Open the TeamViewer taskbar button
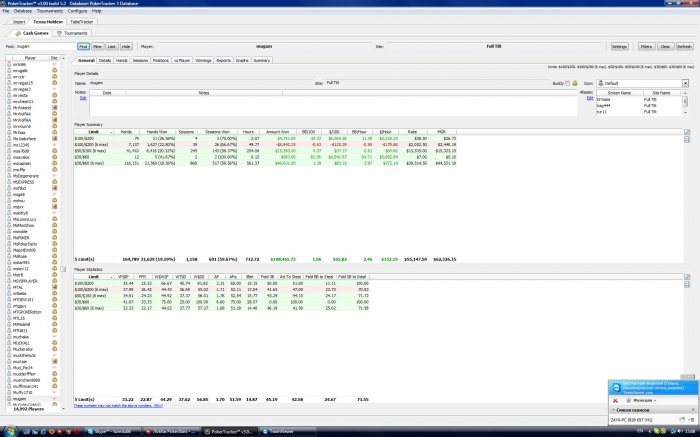 (288, 432)
